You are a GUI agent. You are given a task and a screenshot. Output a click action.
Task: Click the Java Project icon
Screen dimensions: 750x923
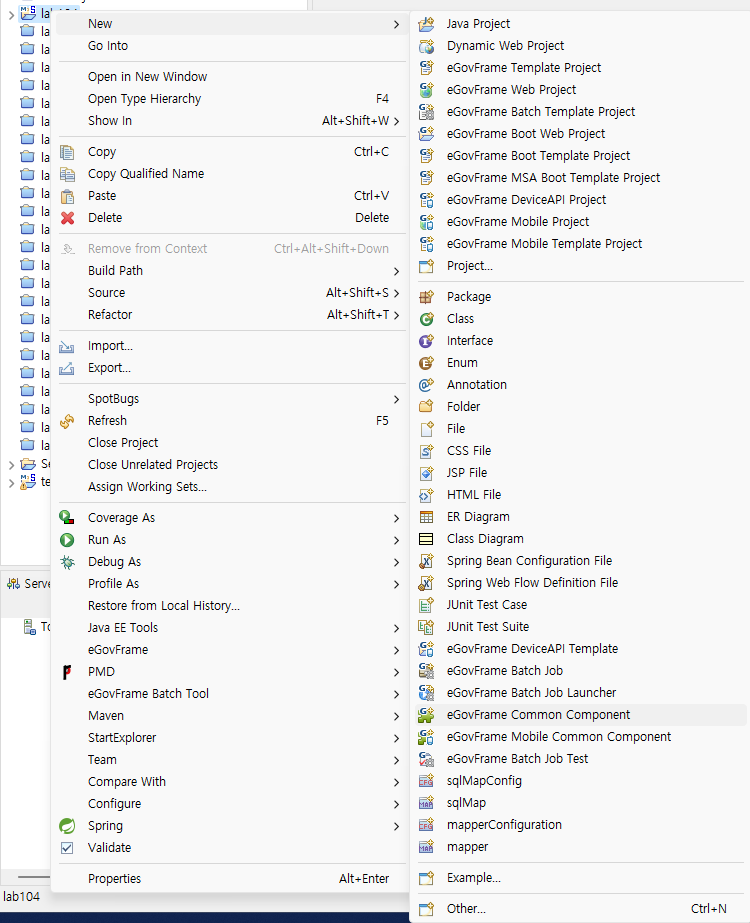tap(426, 24)
